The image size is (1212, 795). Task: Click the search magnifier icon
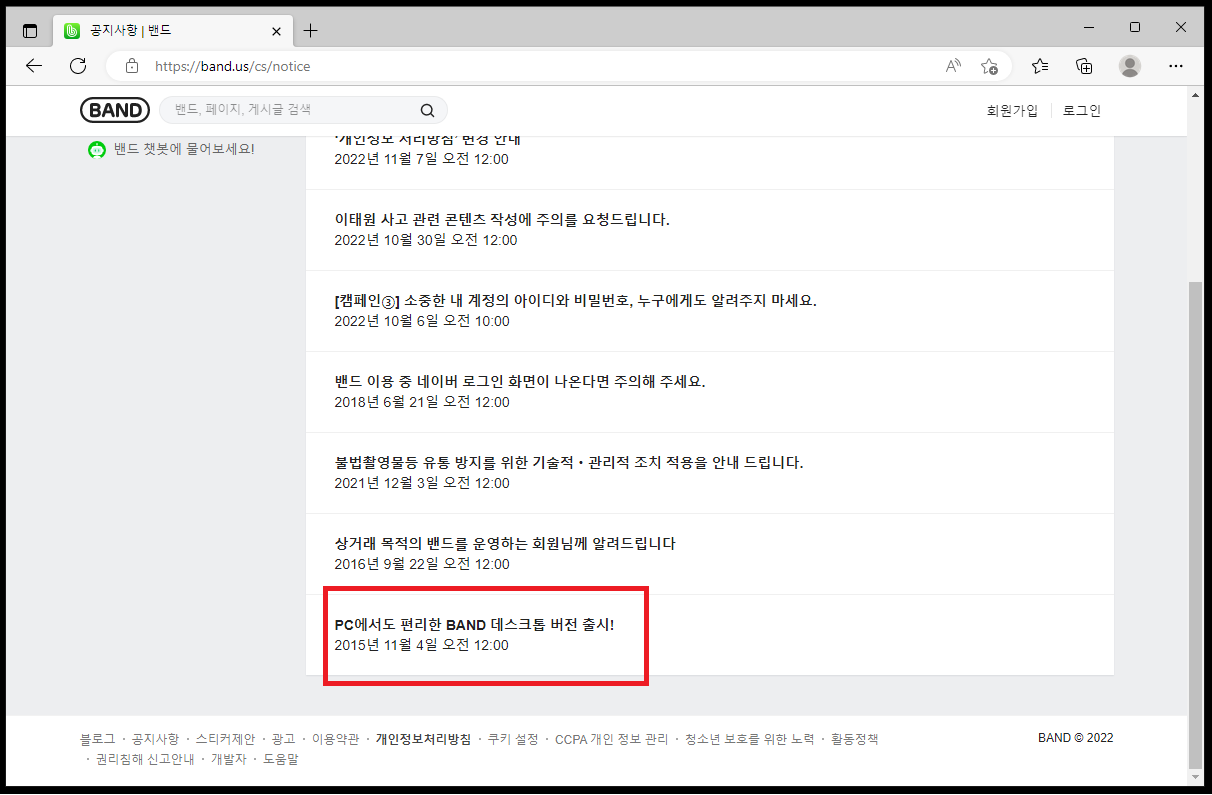tap(427, 110)
